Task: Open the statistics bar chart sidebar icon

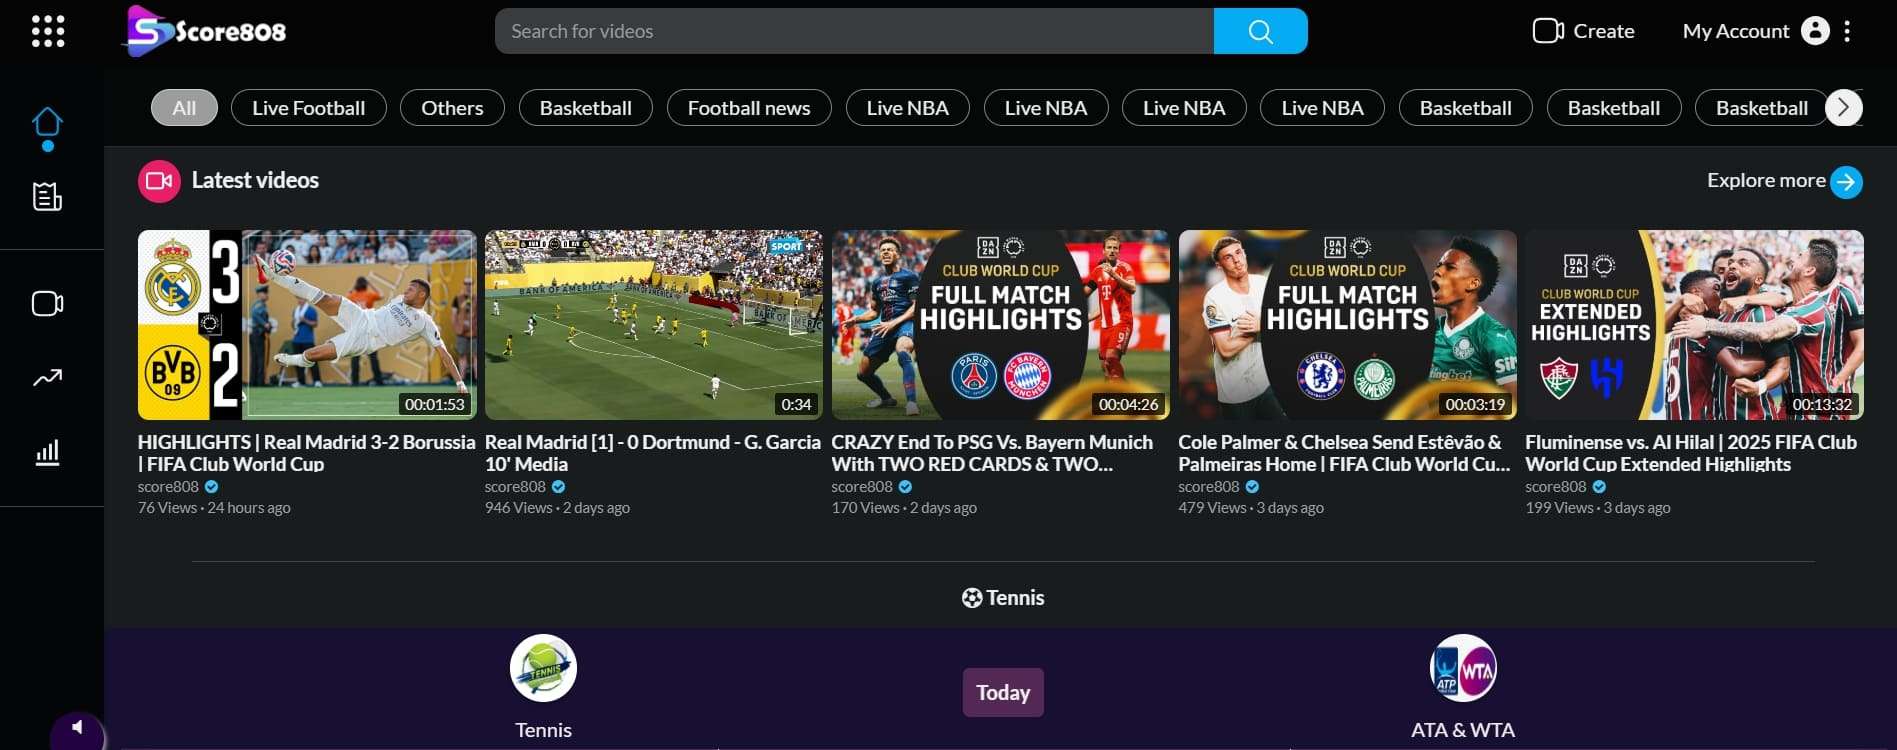Action: click(47, 452)
